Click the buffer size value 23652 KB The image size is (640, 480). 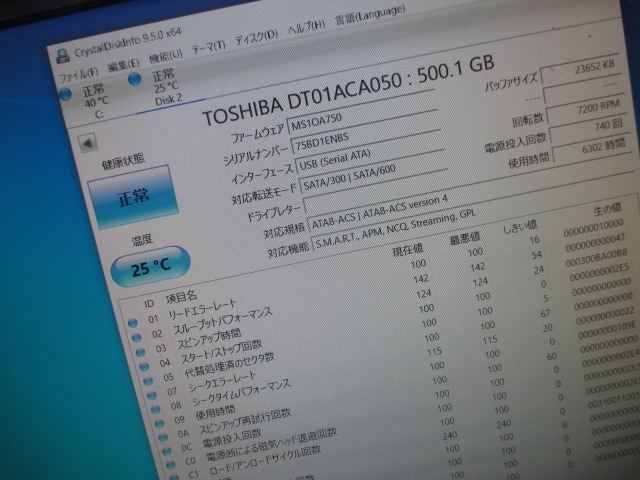(580, 69)
